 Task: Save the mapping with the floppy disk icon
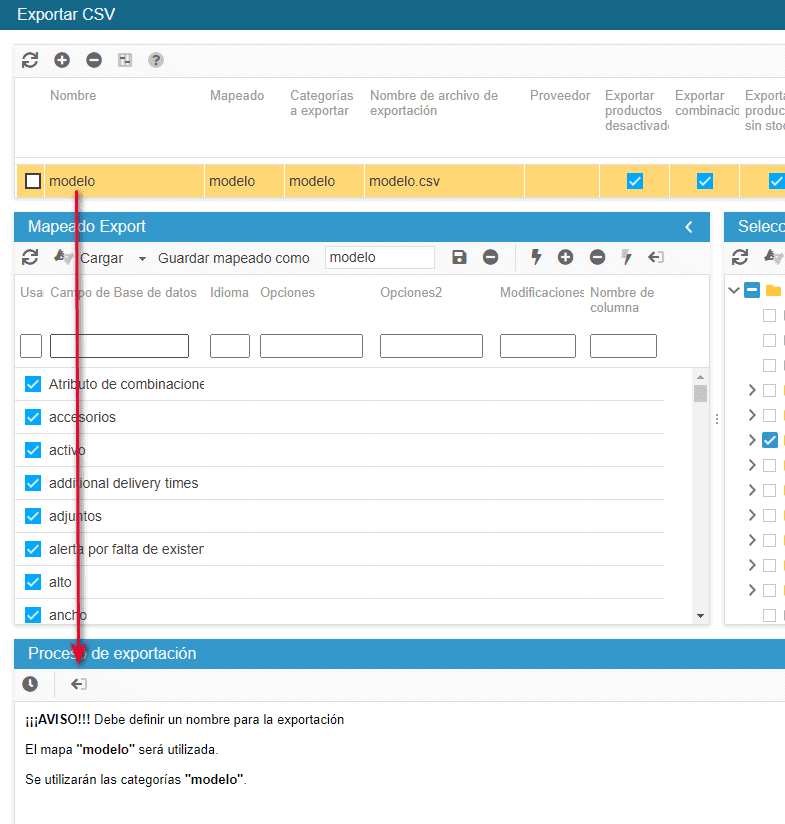[459, 257]
